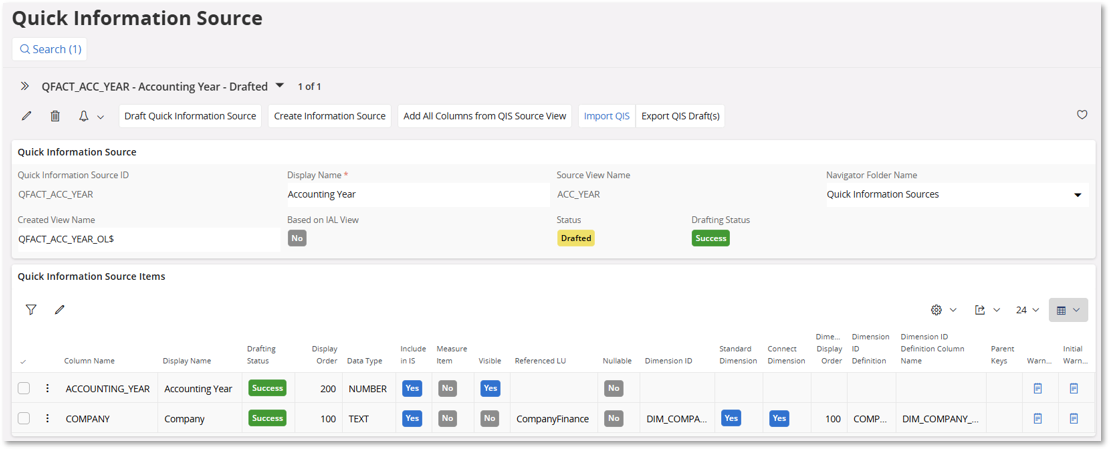Viewport: 1110px width, 450px height.
Task: Click Draft Quick Information Source button
Action: [x=190, y=116]
